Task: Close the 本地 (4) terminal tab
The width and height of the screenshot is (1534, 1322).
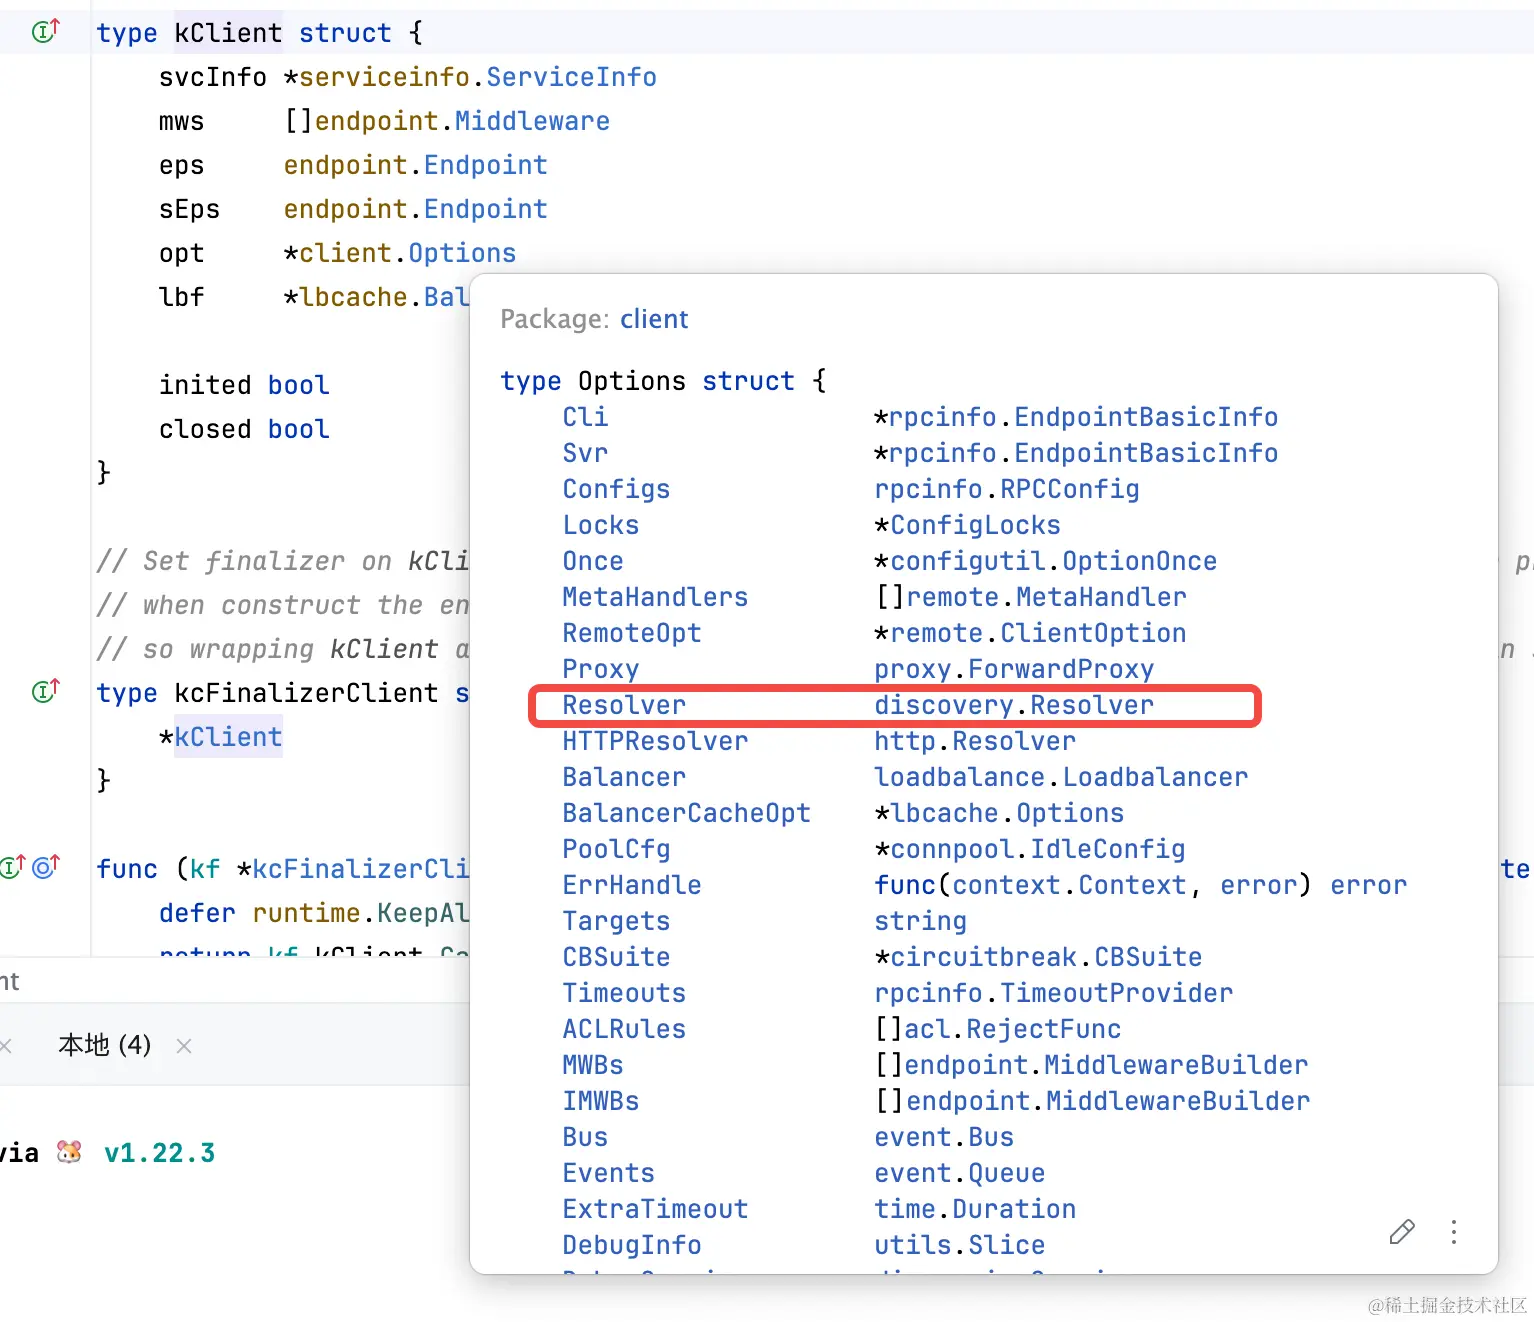Action: [x=184, y=1046]
